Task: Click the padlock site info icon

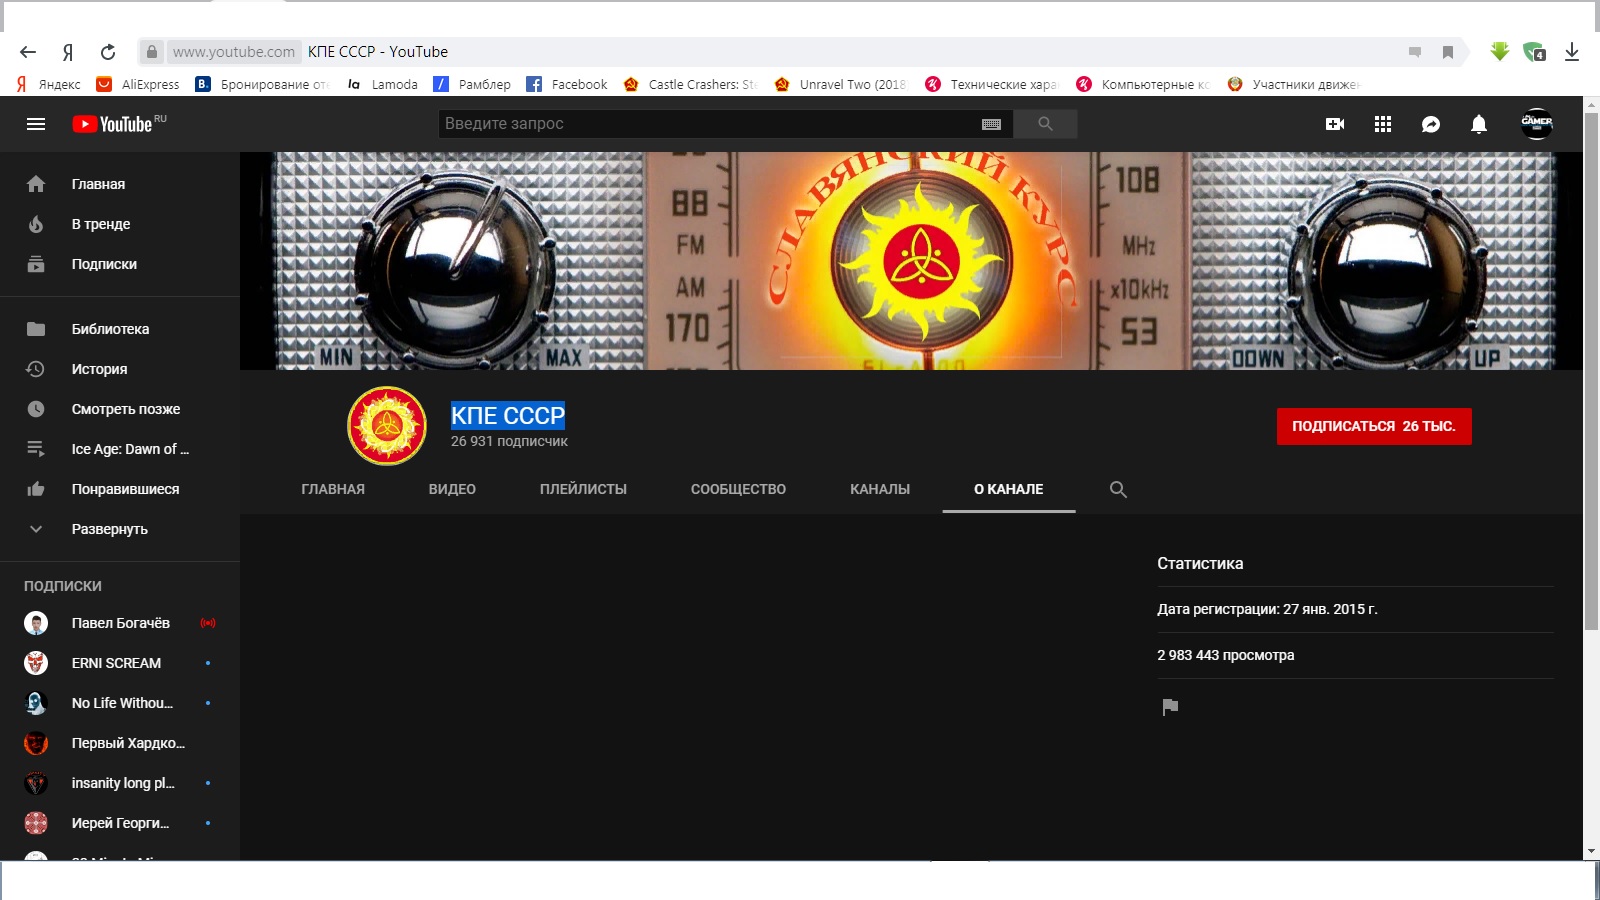Action: (x=151, y=52)
